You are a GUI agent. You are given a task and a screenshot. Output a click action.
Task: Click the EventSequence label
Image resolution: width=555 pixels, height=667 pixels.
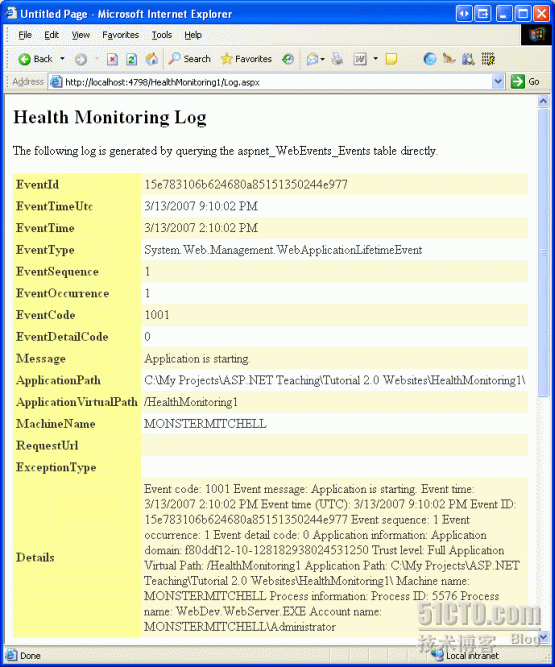(57, 271)
